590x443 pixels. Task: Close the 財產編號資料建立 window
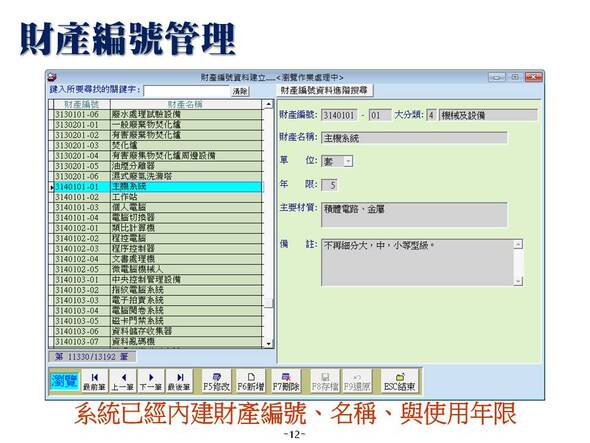coord(534,77)
